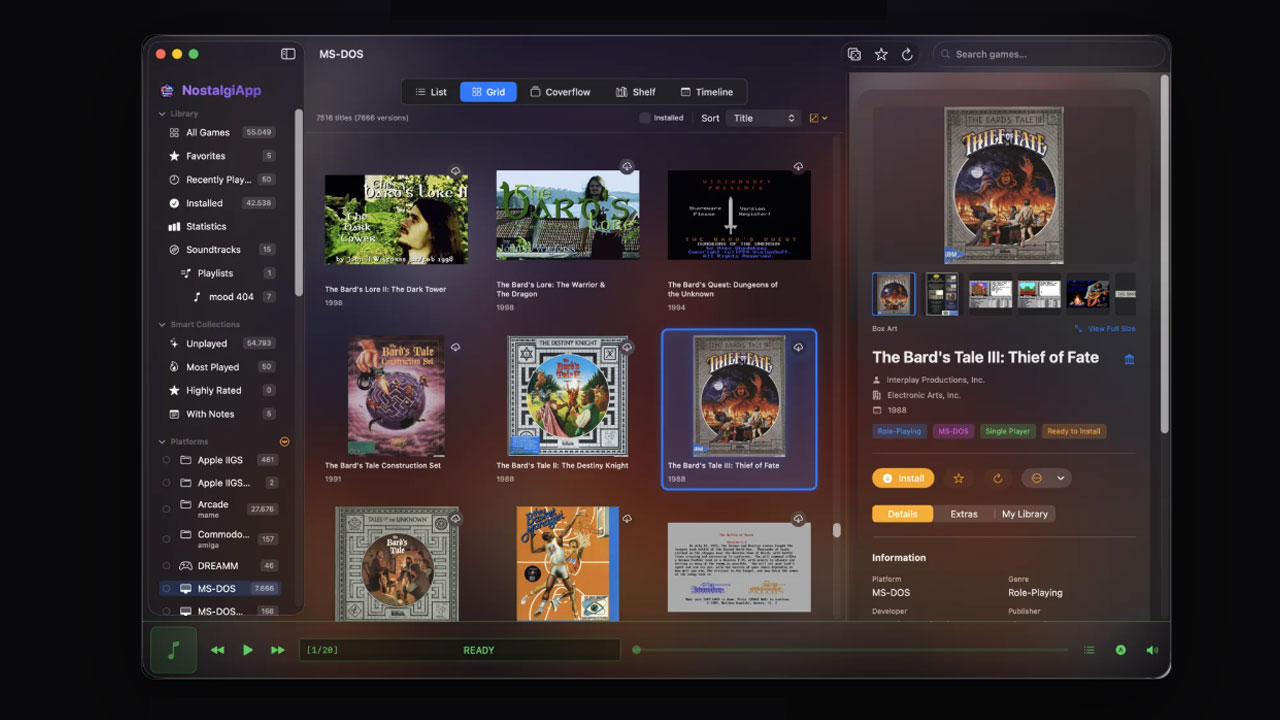Click the blue museum building icon

(x=1129, y=359)
